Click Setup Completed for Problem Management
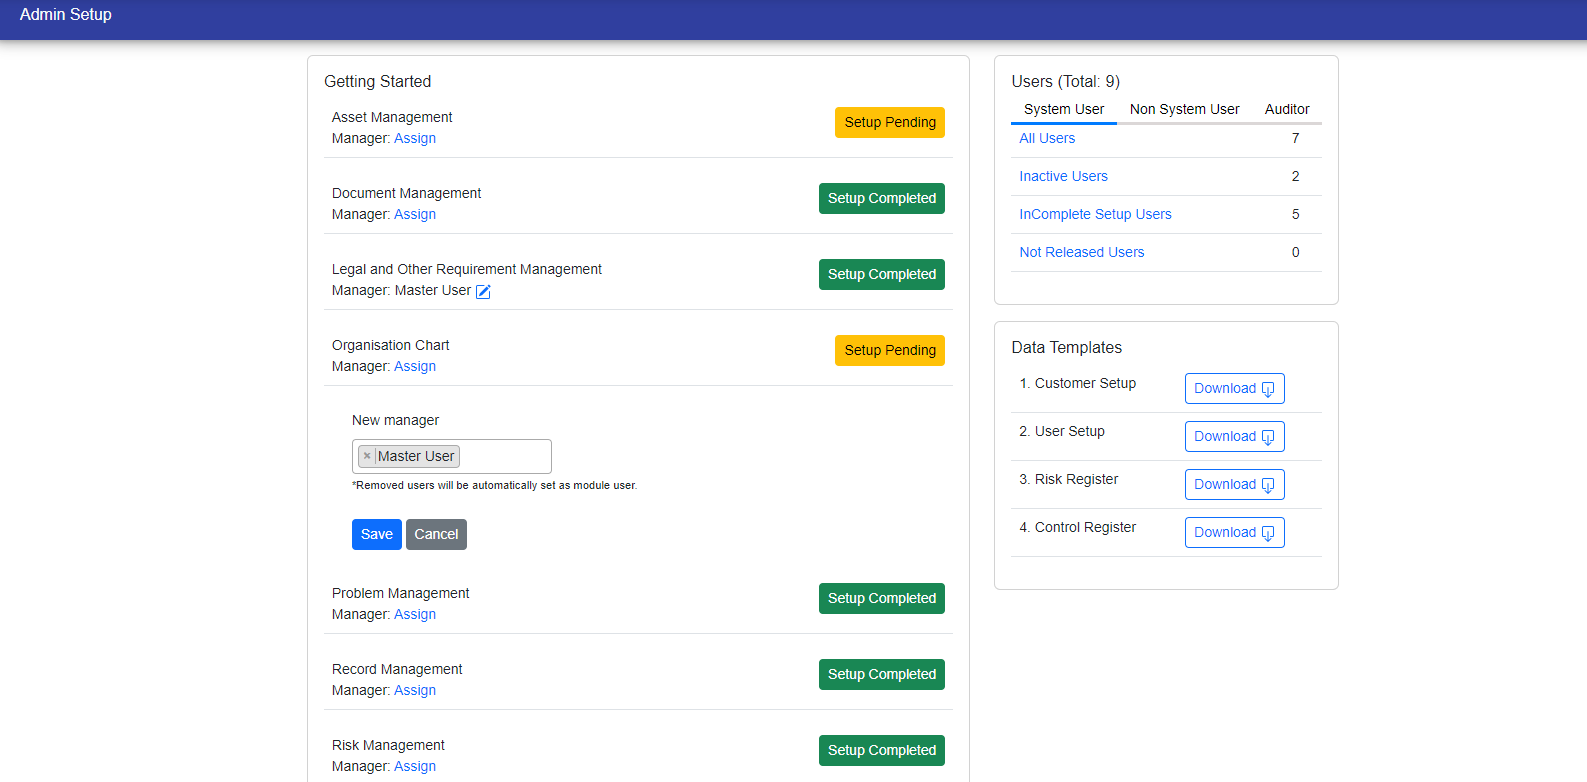Screen dimensions: 1587x782 pyautogui.click(x=881, y=598)
